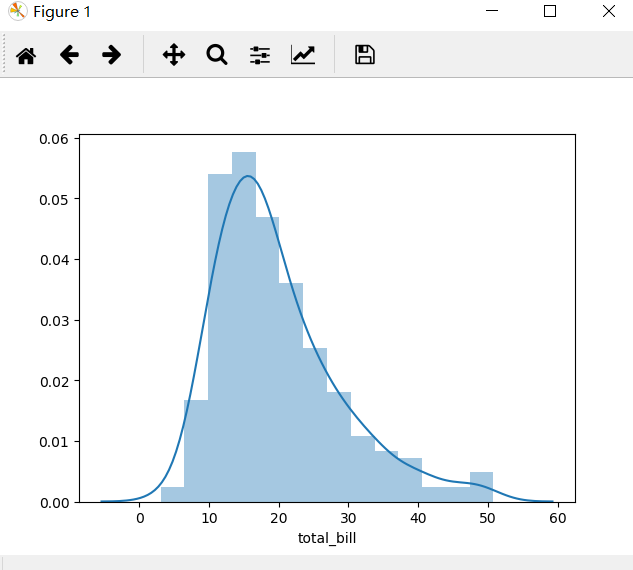Go forward to the next view

(x=111, y=55)
